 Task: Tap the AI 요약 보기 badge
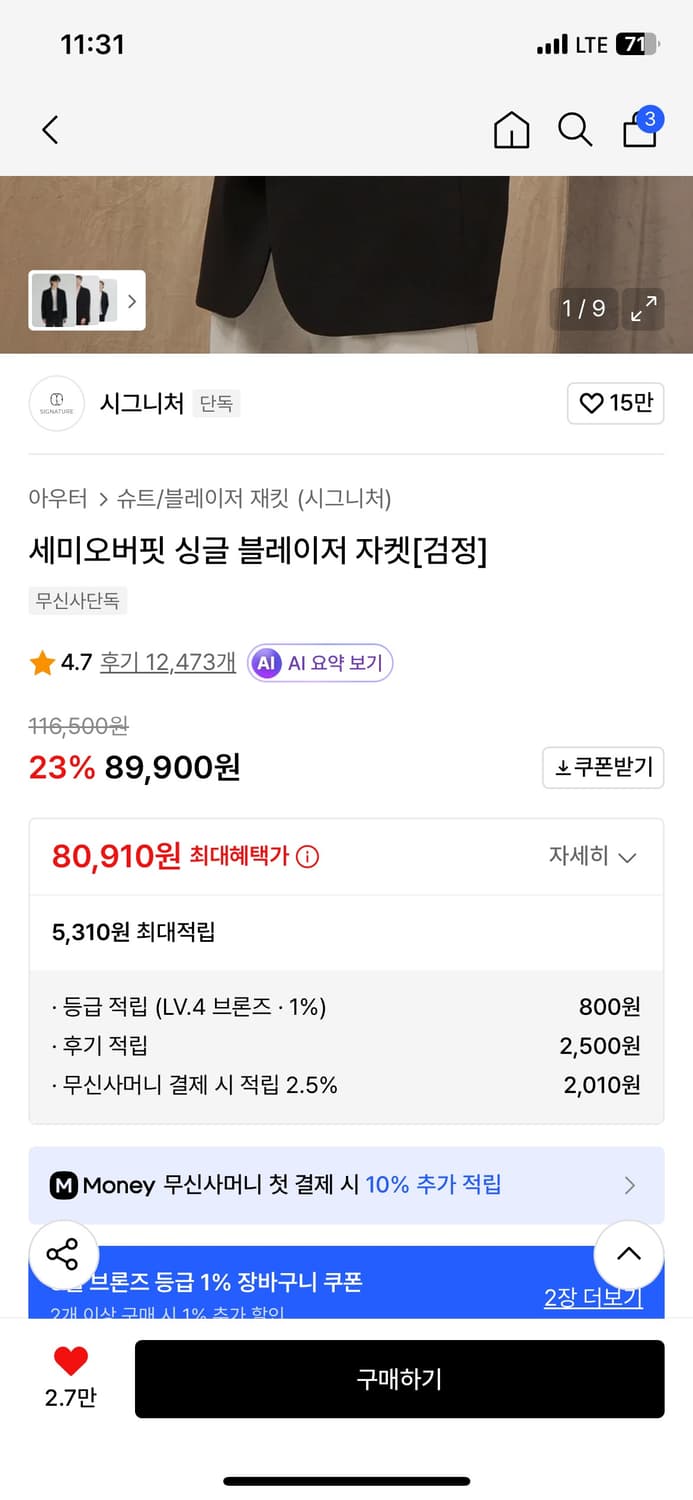(319, 662)
